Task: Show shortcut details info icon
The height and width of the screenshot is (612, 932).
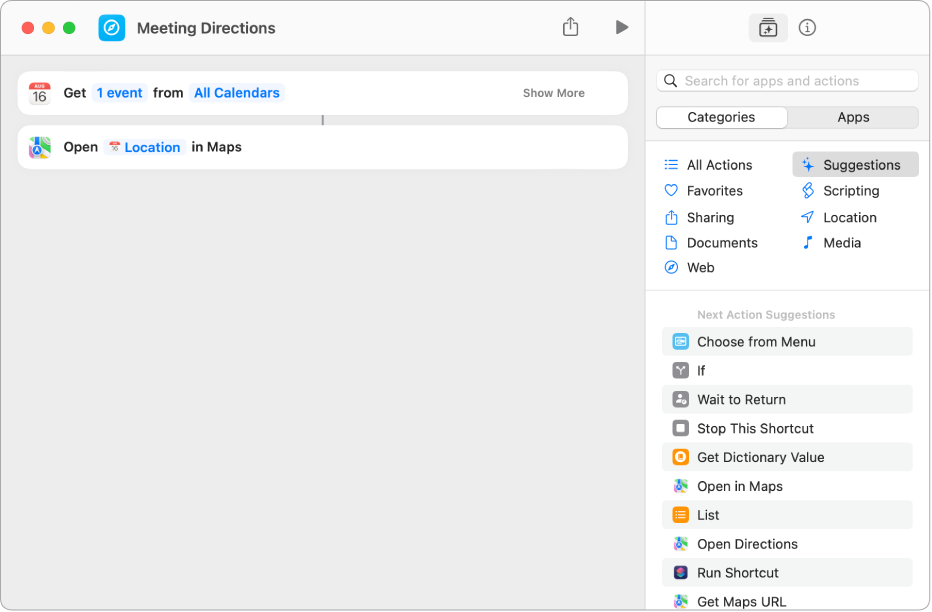Action: click(x=808, y=28)
